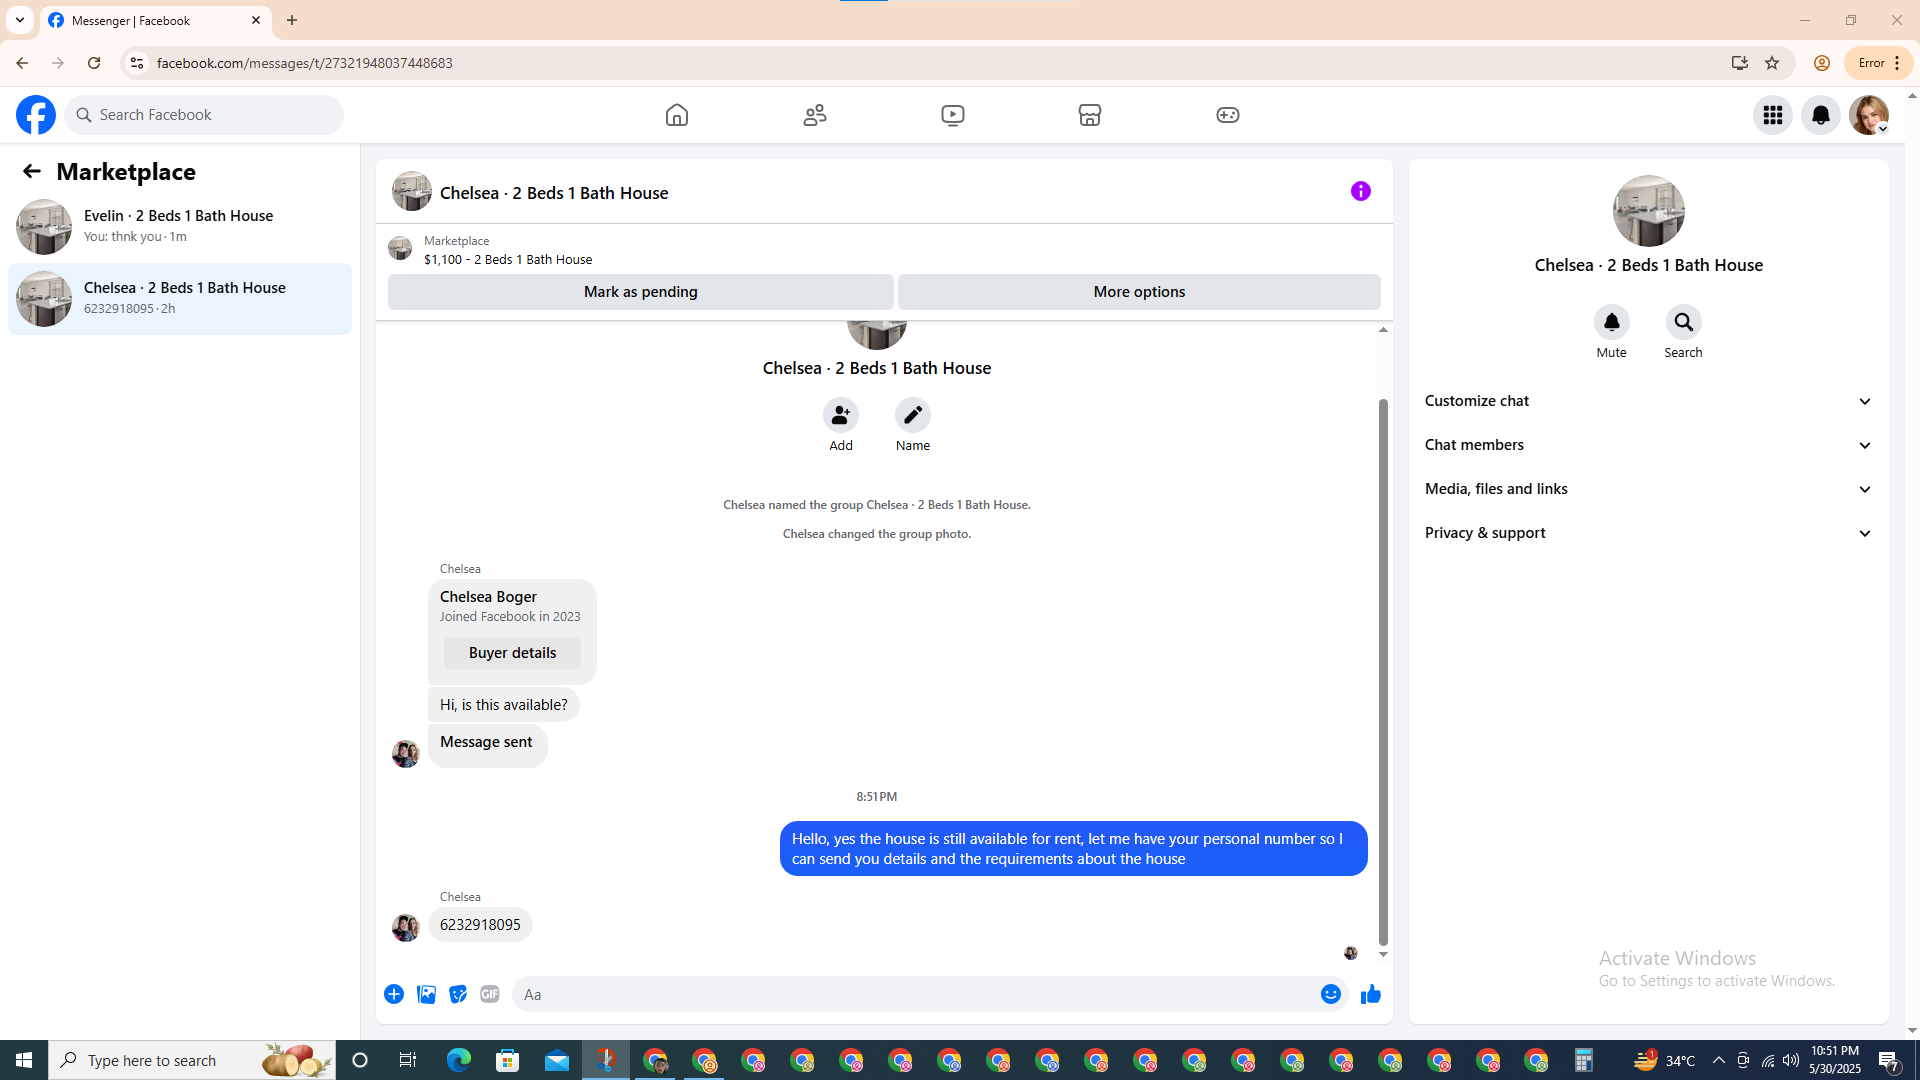View Buyer details for Chelsea Boger
The height and width of the screenshot is (1080, 1920).
tap(512, 653)
